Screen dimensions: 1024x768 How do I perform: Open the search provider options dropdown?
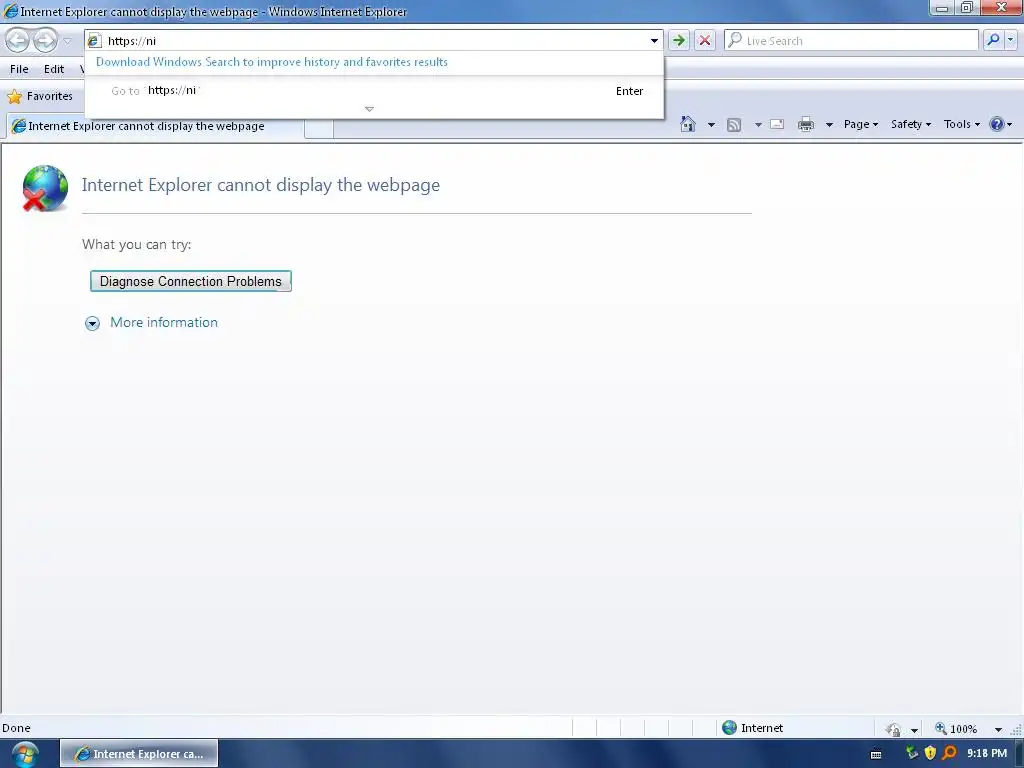pyautogui.click(x=1010, y=40)
